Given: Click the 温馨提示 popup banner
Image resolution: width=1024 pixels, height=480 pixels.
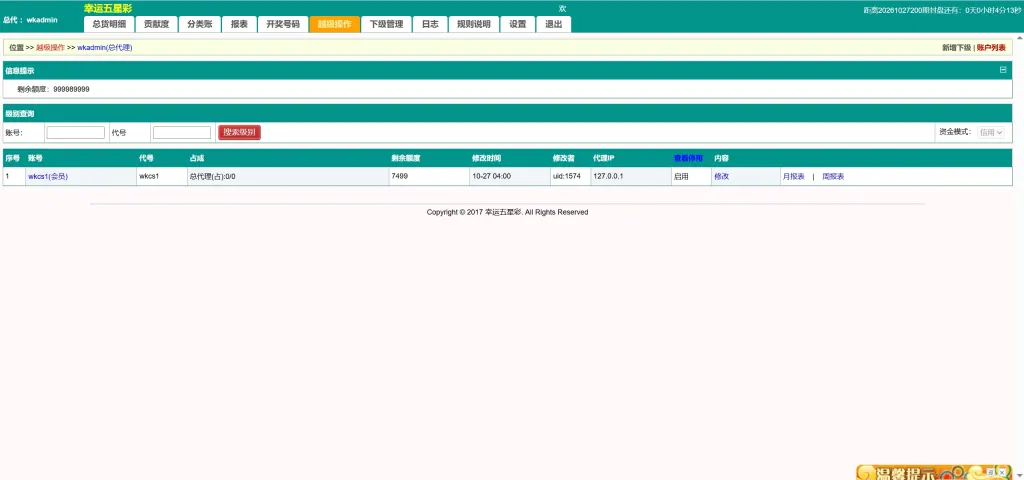Looking at the screenshot, I should pos(933,472).
